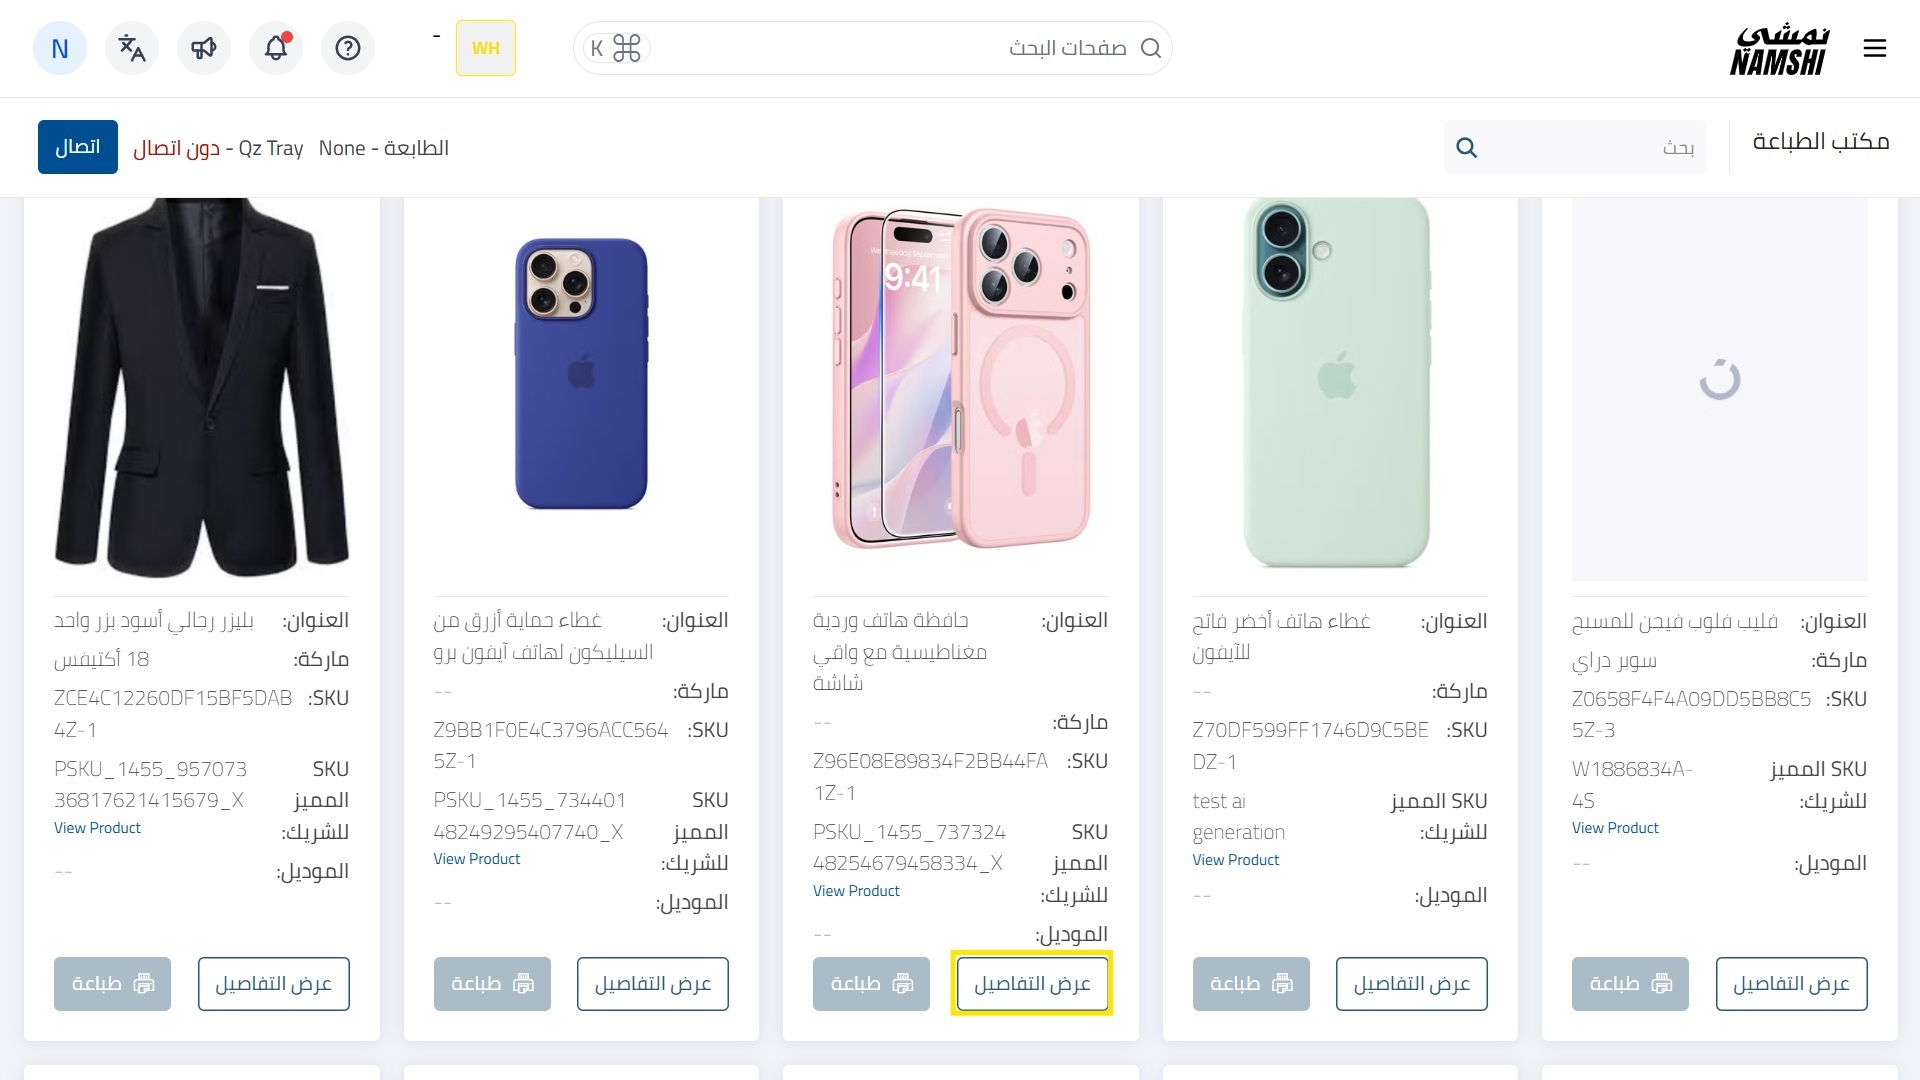Open عرض التفاصيل for the Super Dry item
This screenshot has width=1920, height=1080.
1792,984
